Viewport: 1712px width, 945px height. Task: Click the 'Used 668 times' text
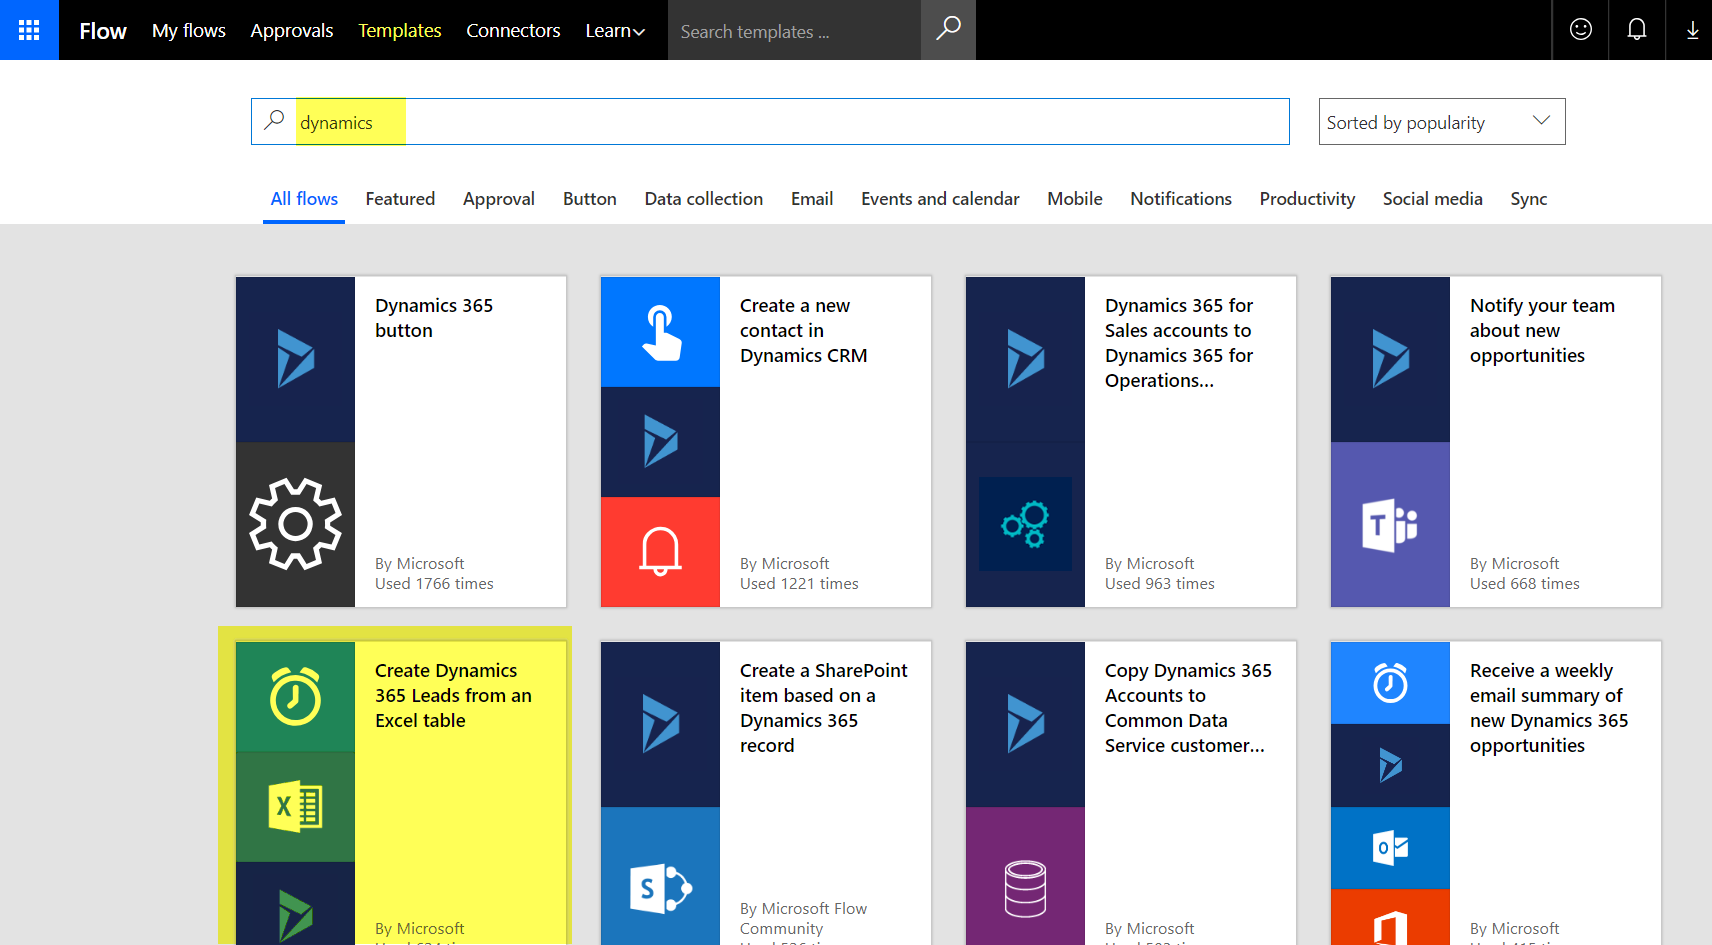[1525, 584]
